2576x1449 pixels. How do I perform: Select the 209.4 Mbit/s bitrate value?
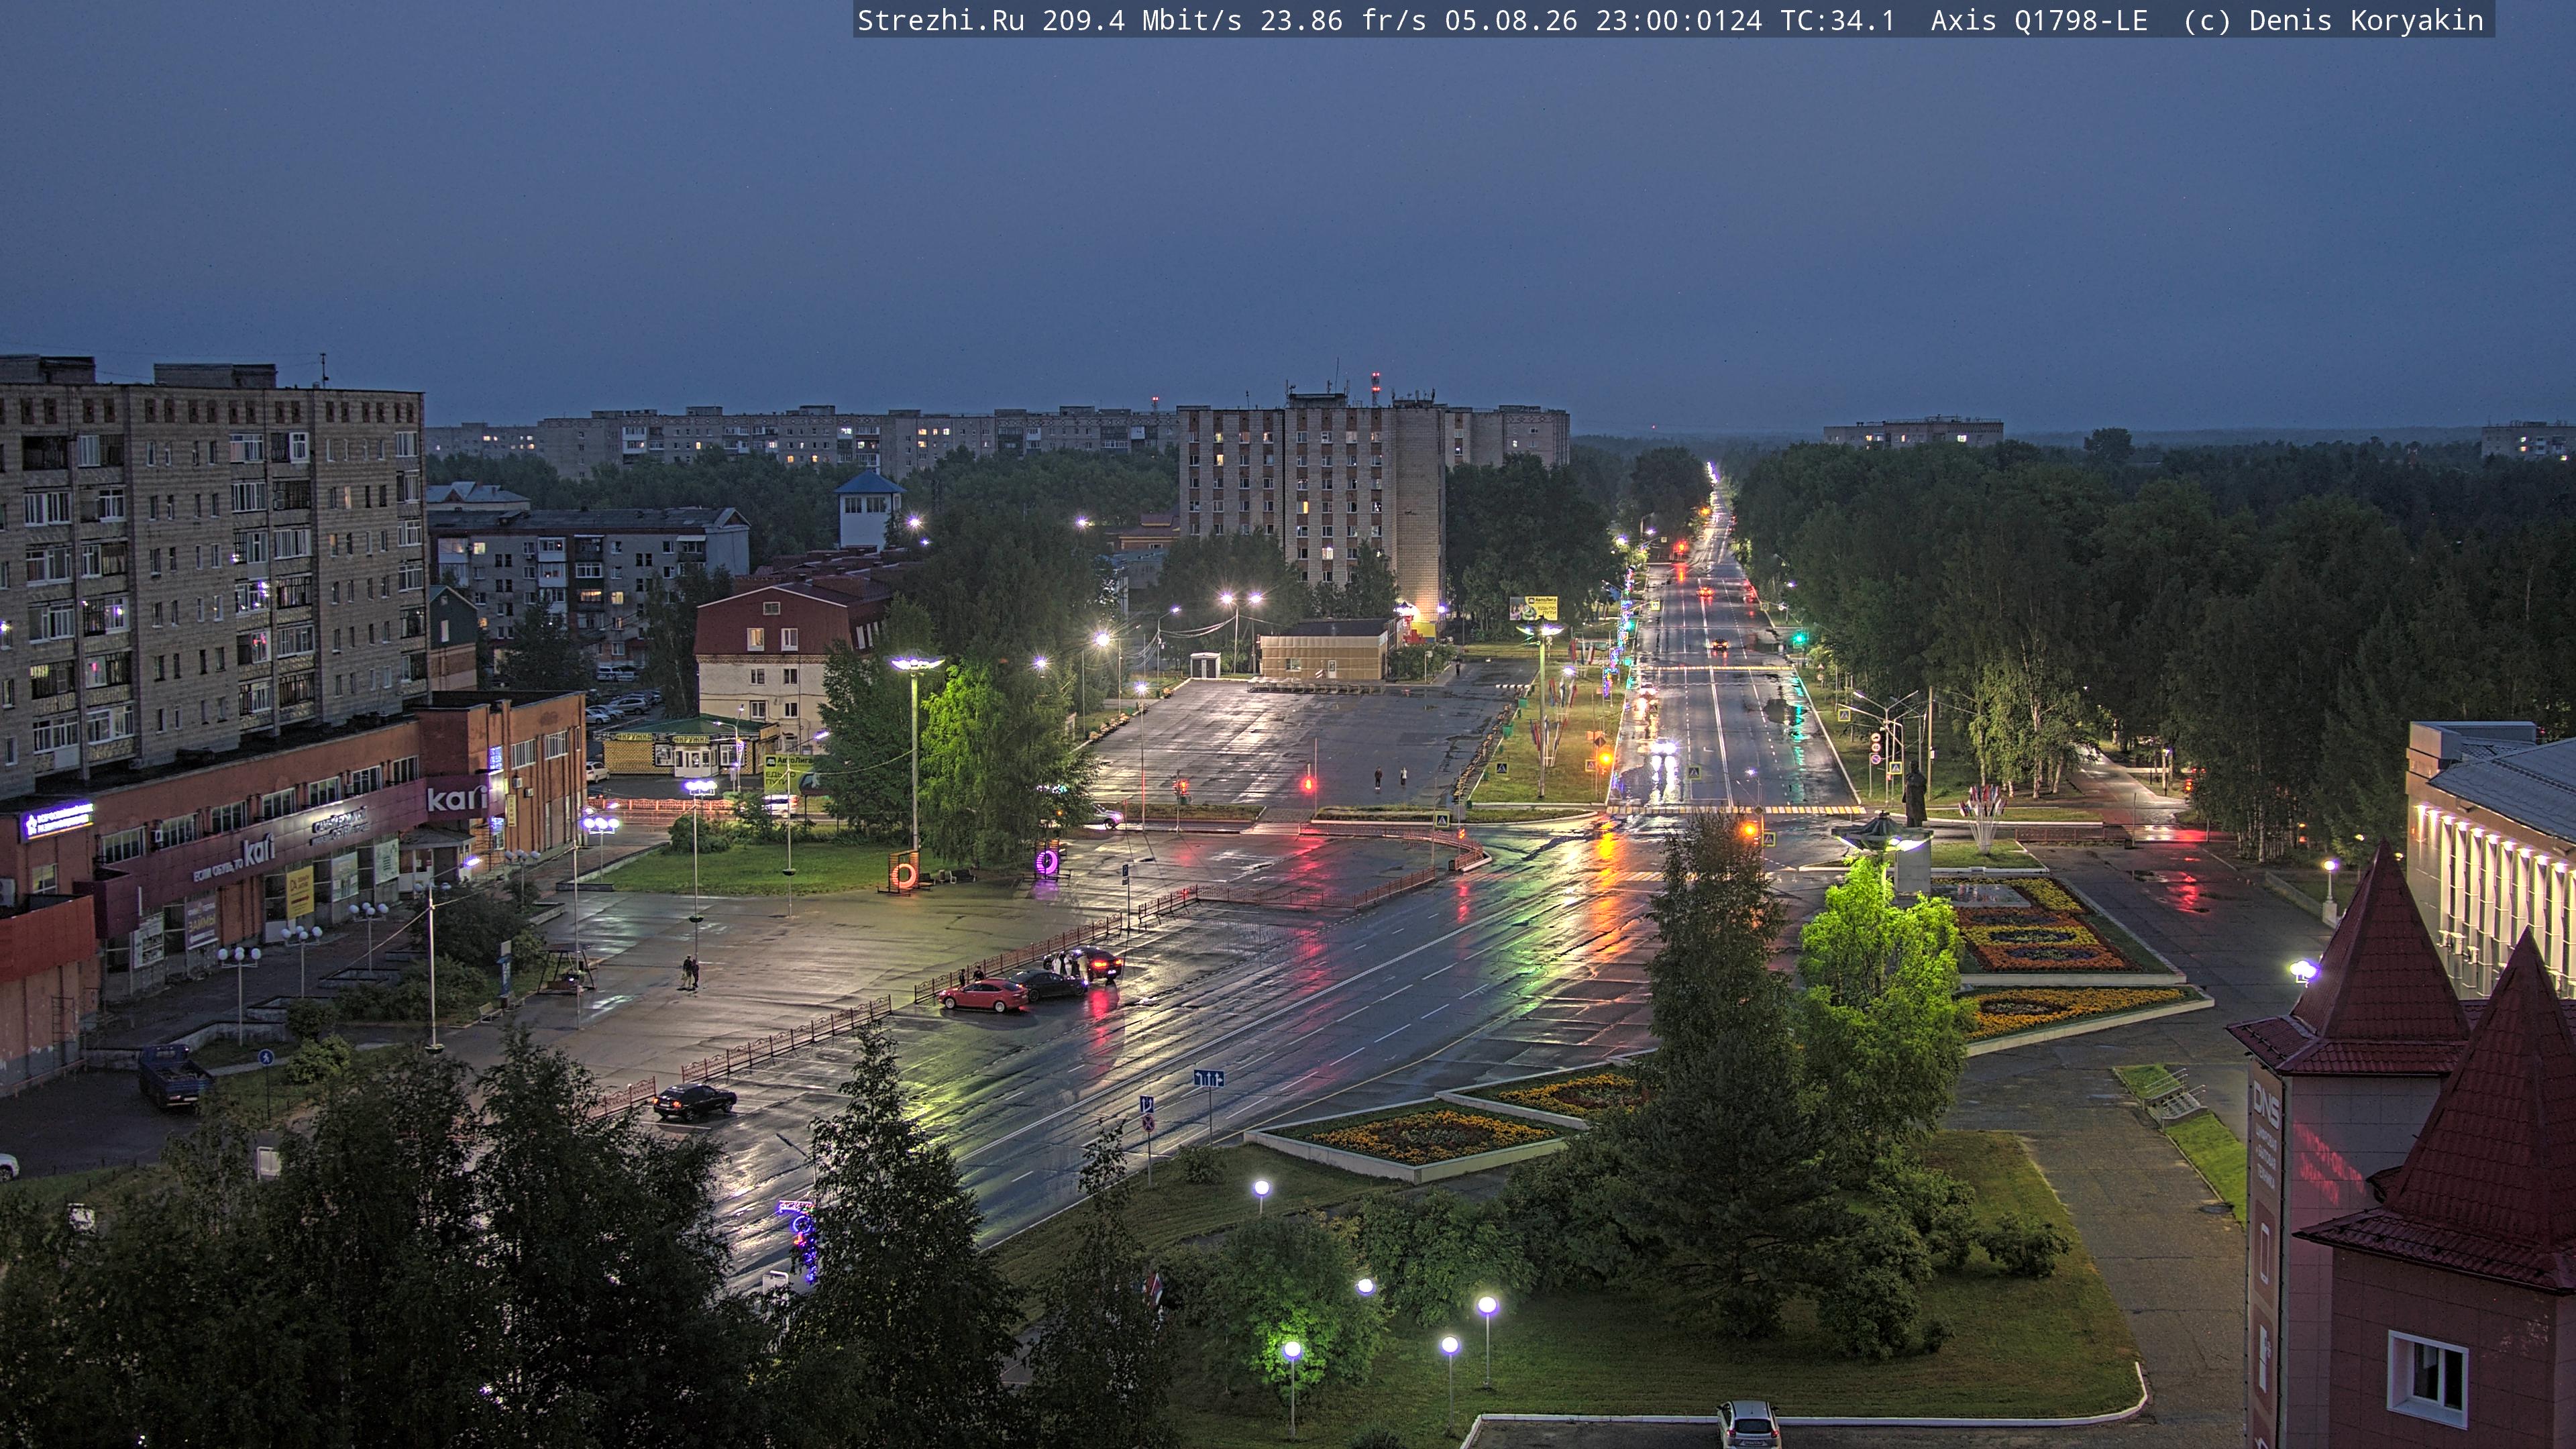pyautogui.click(x=1142, y=20)
